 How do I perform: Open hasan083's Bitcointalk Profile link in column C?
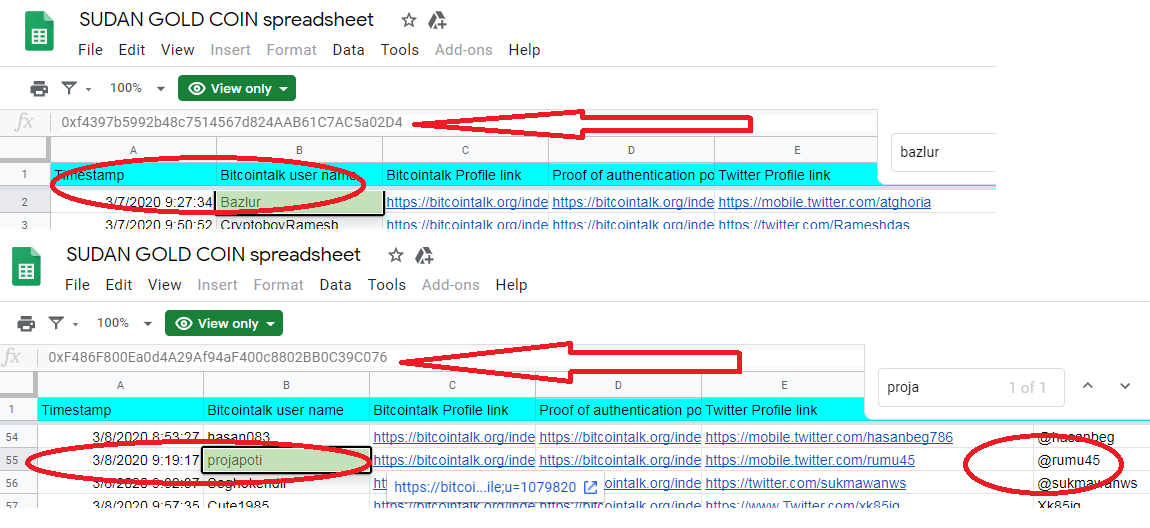tap(454, 438)
